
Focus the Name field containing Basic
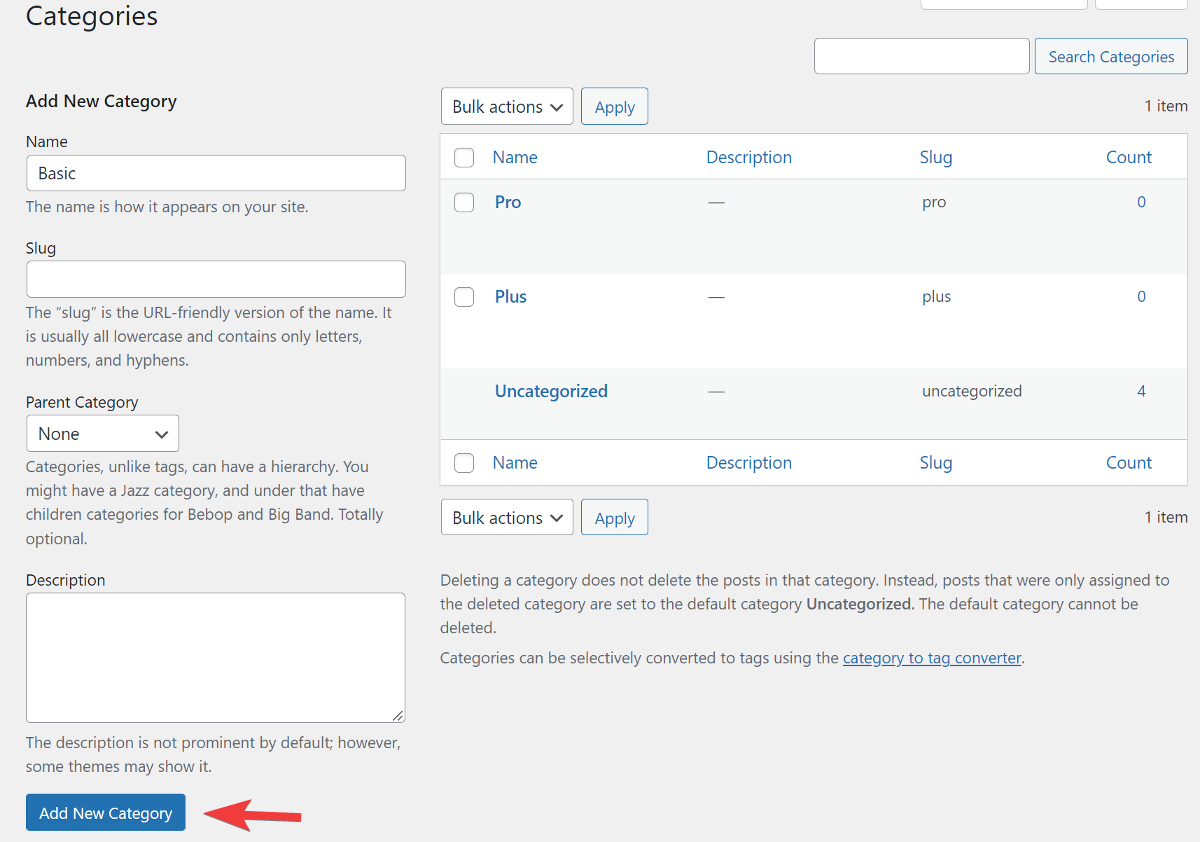click(216, 173)
